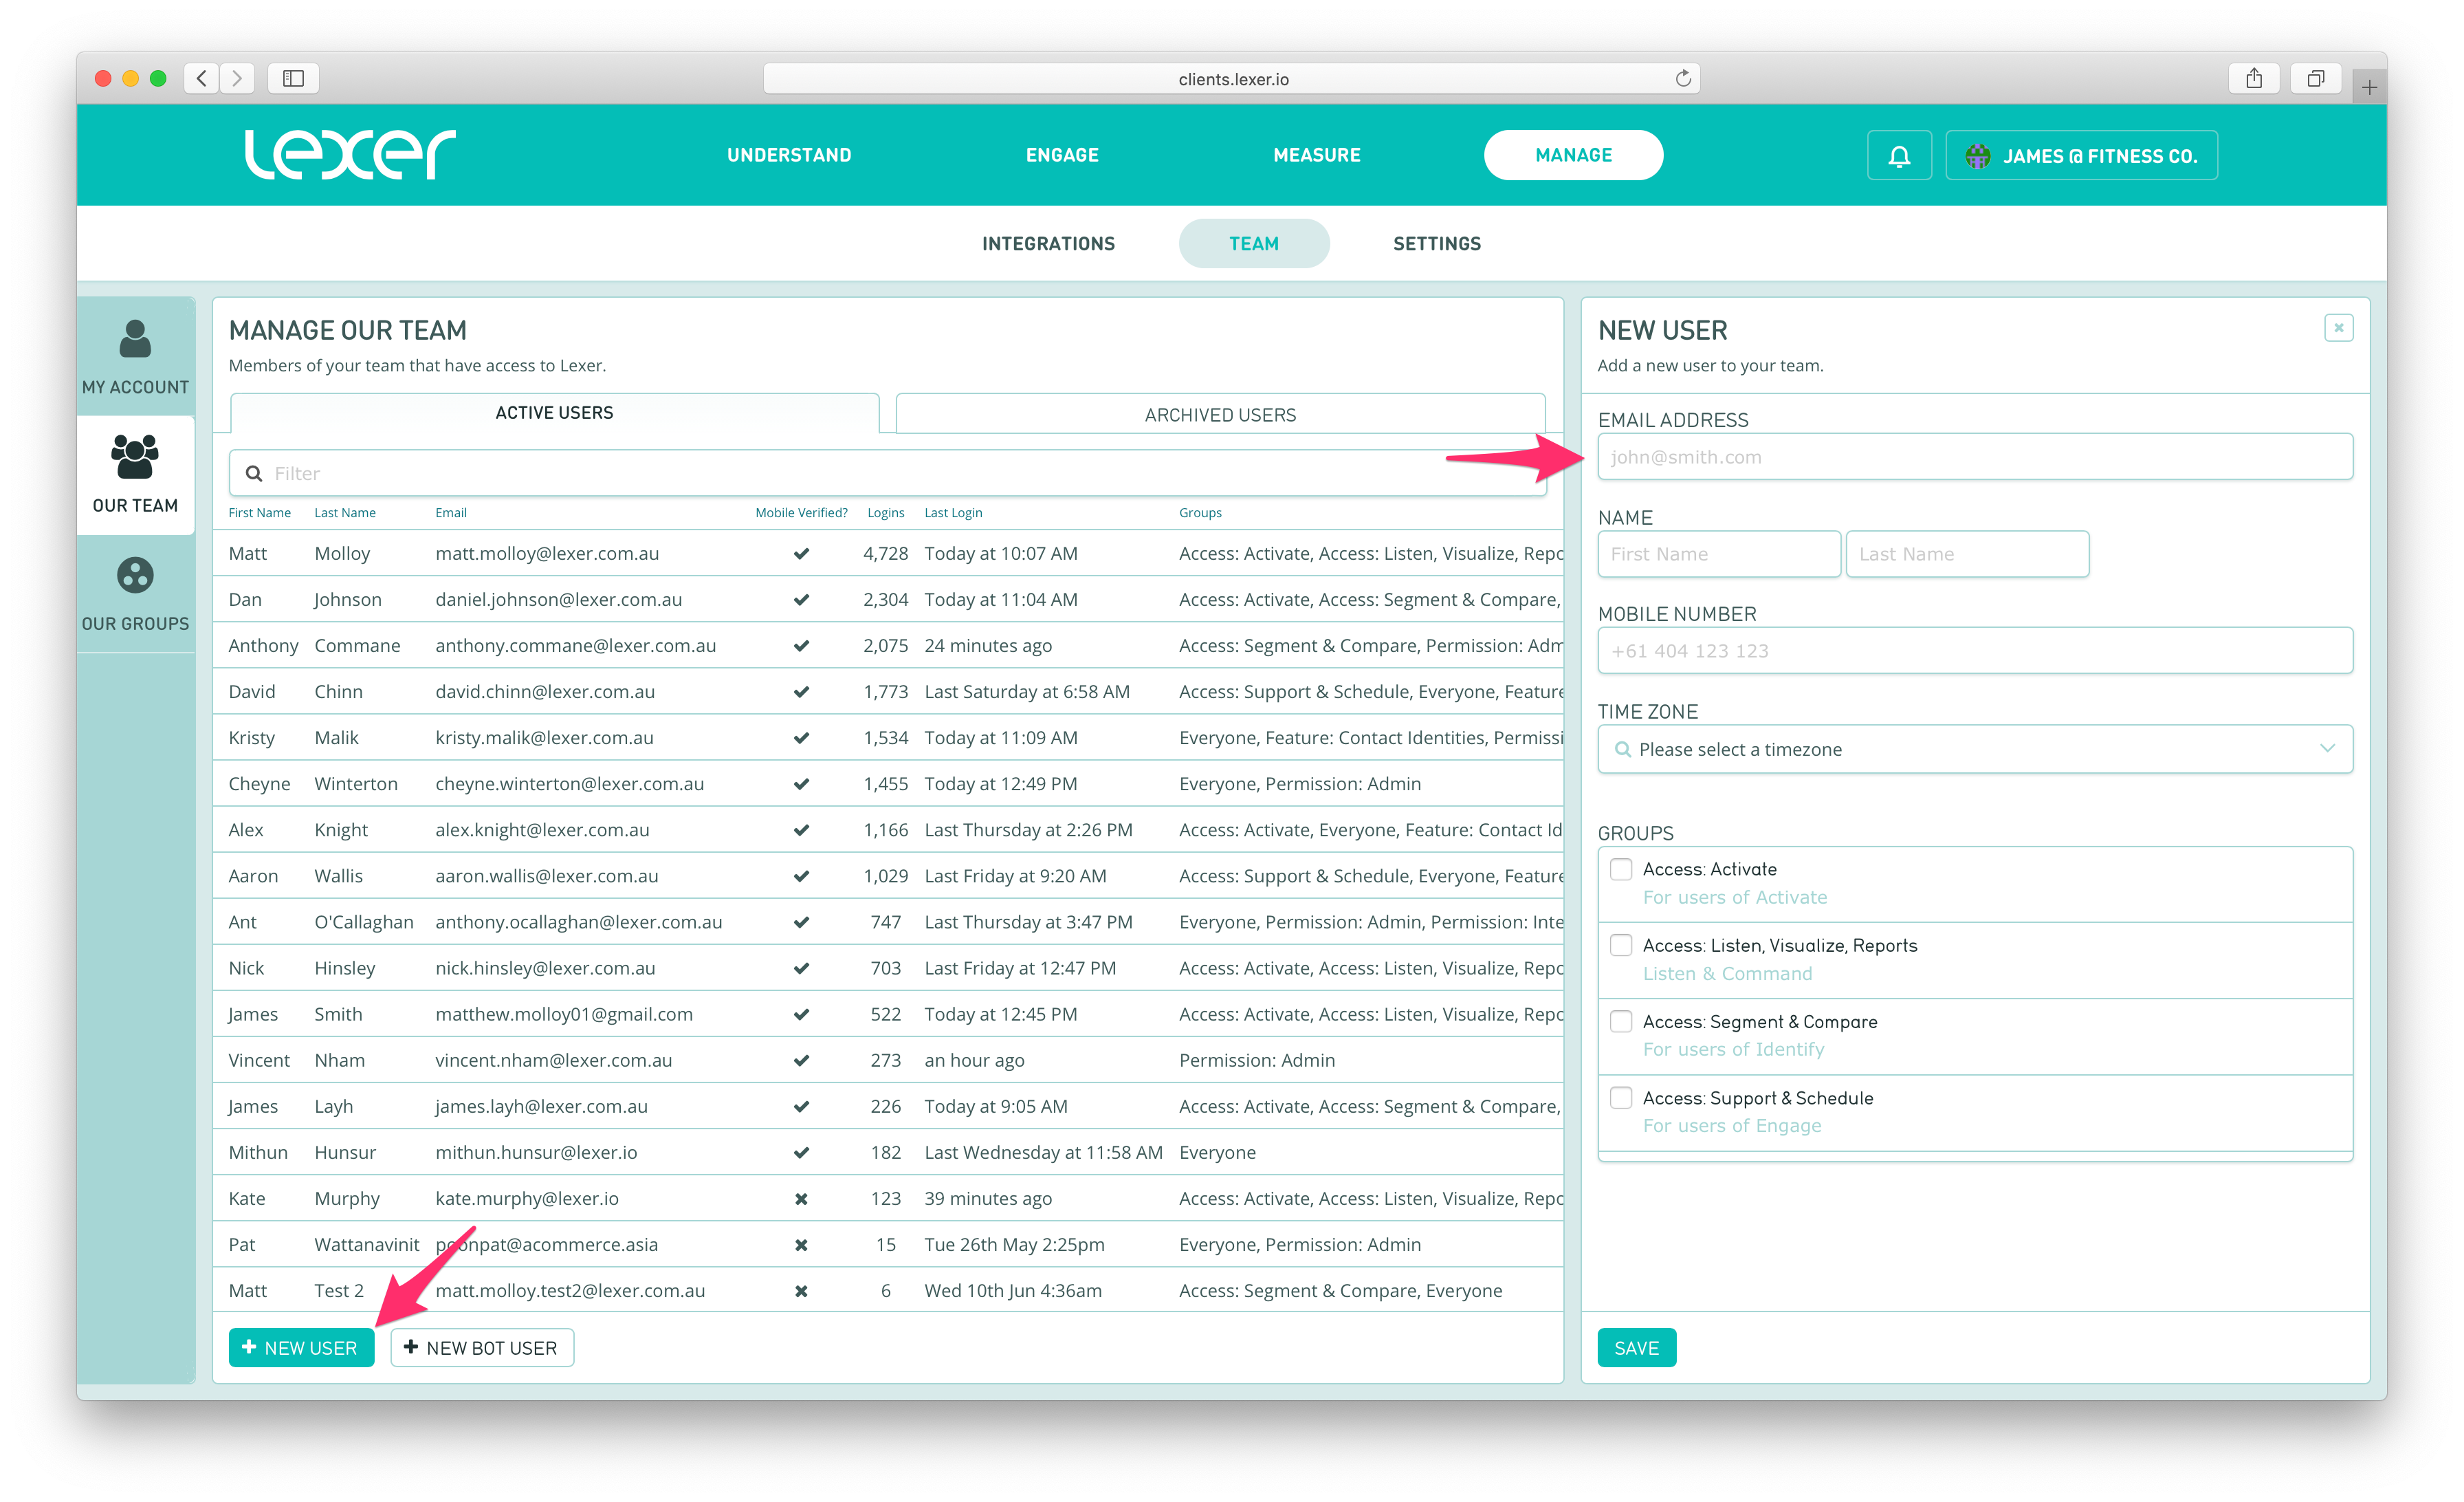This screenshot has height=1502, width=2464.
Task: Close the New User panel
Action: 2338,328
